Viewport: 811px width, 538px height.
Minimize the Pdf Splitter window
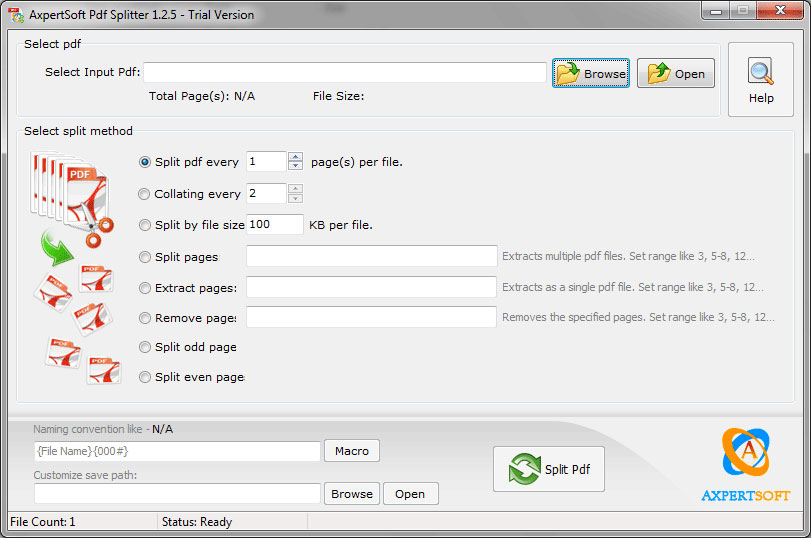[x=716, y=11]
